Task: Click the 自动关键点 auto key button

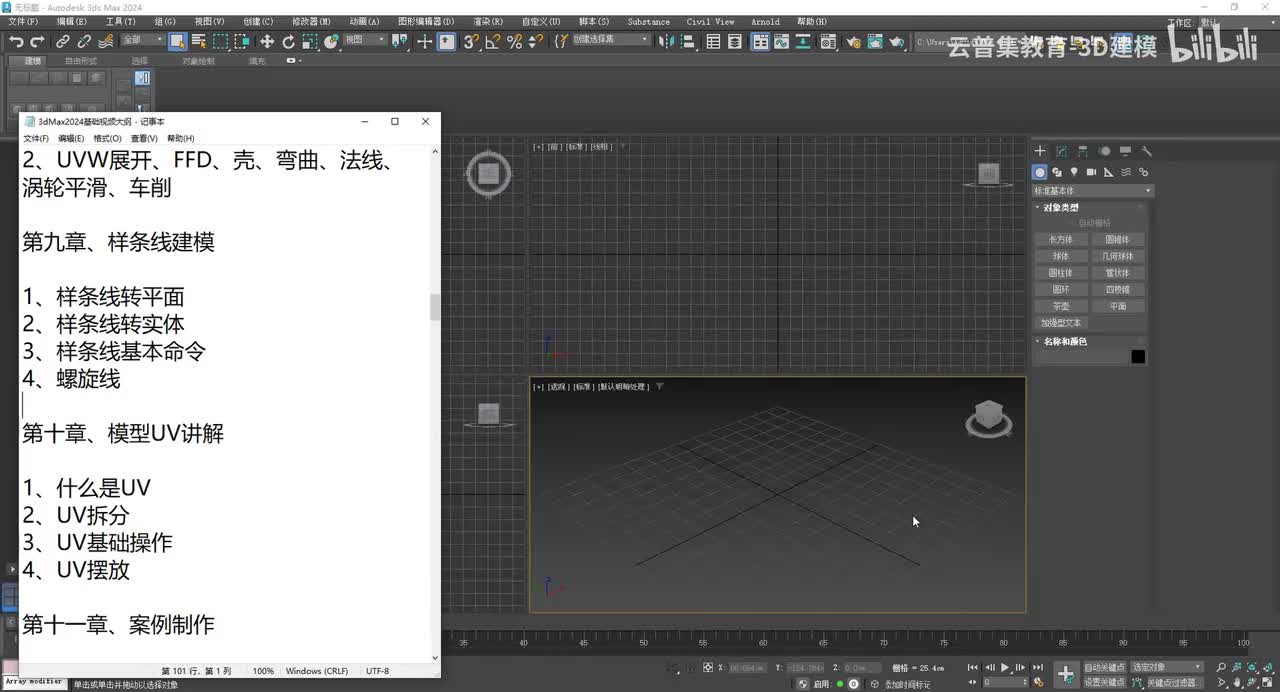Action: coord(1104,667)
